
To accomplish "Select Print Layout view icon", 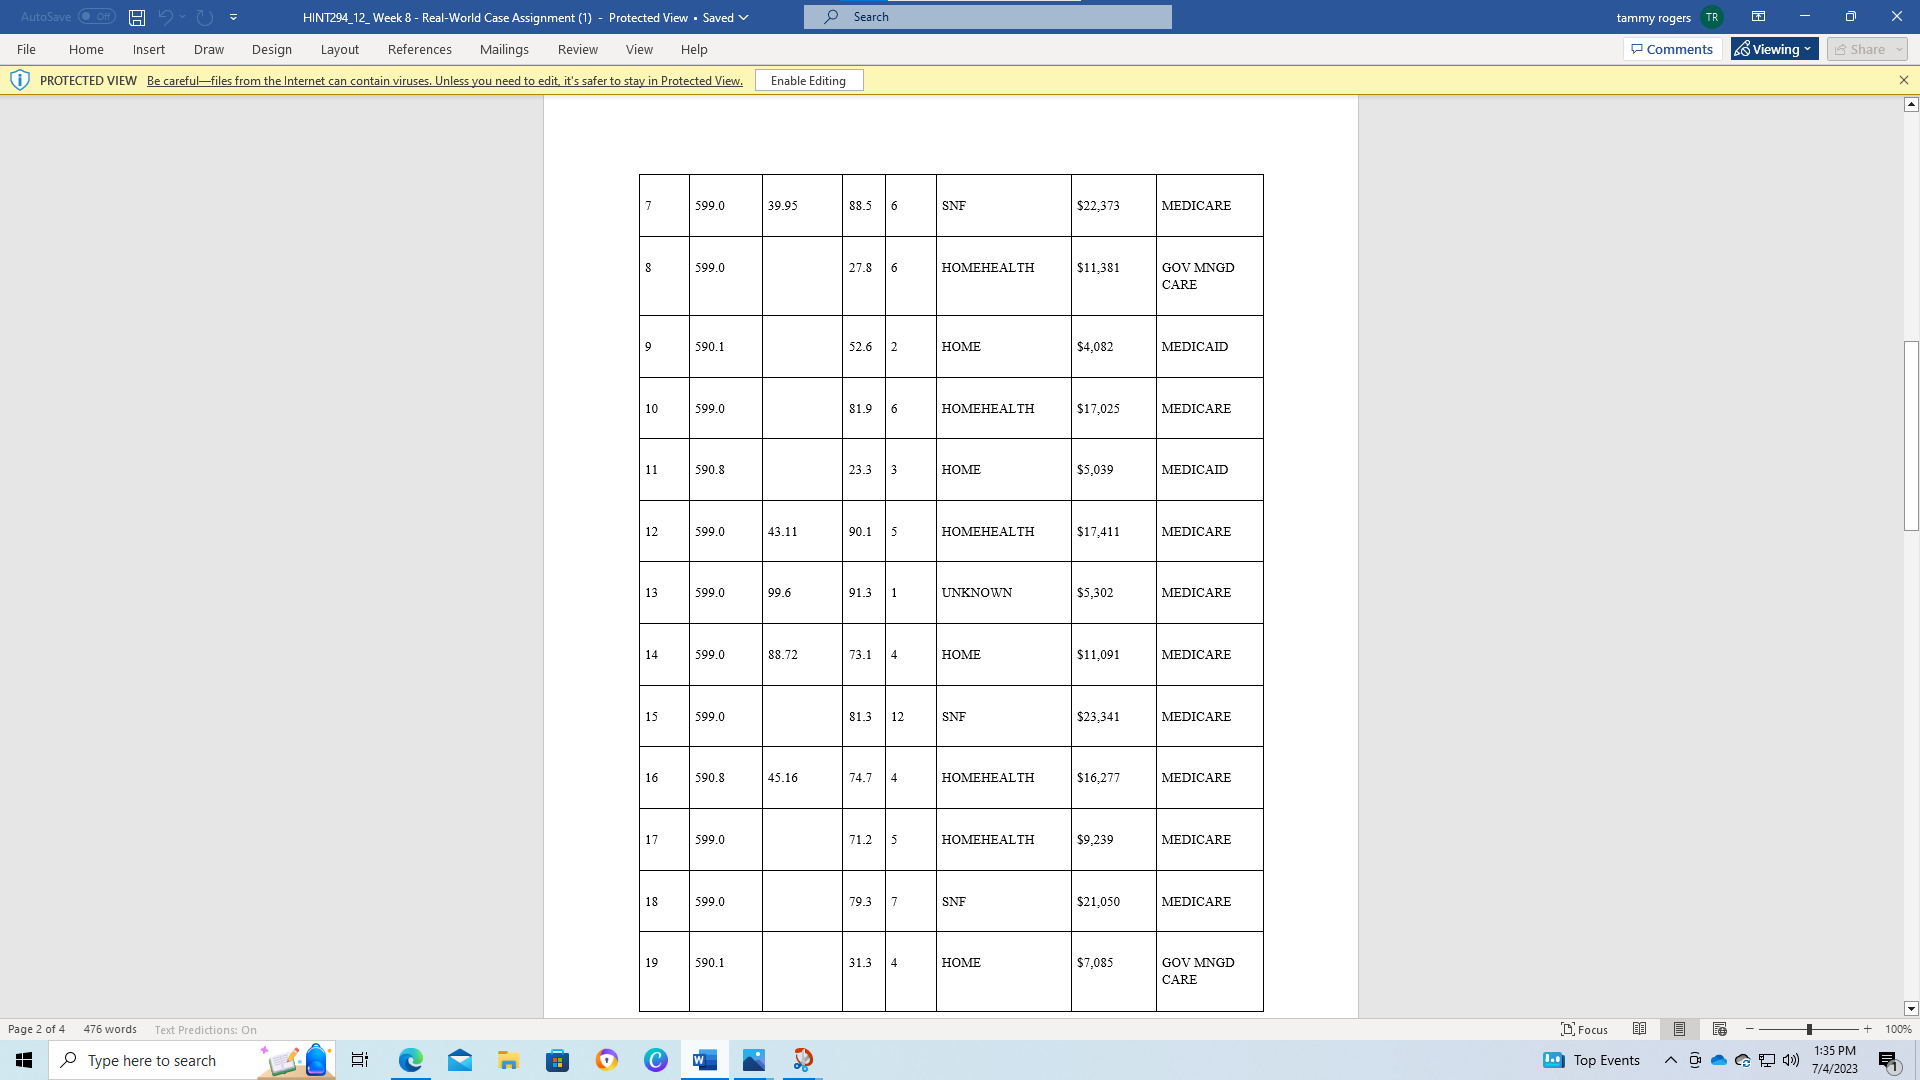I will (x=1679, y=1029).
